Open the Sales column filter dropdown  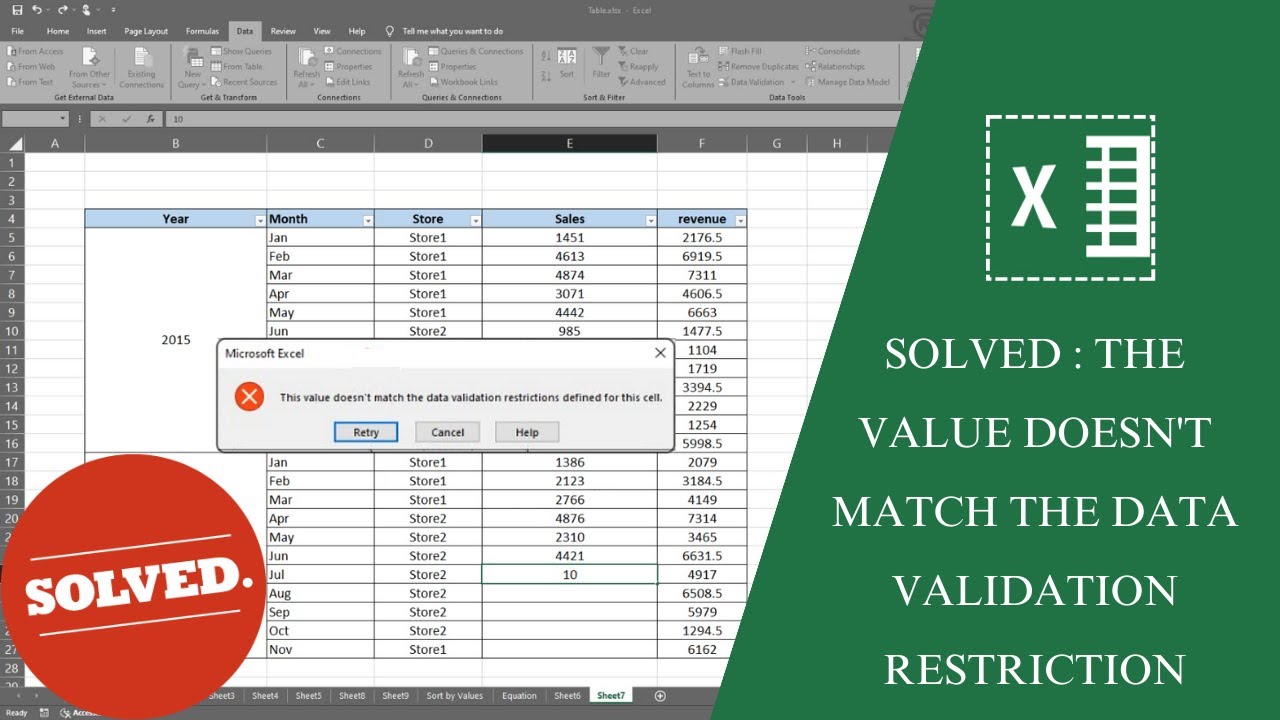[650, 220]
